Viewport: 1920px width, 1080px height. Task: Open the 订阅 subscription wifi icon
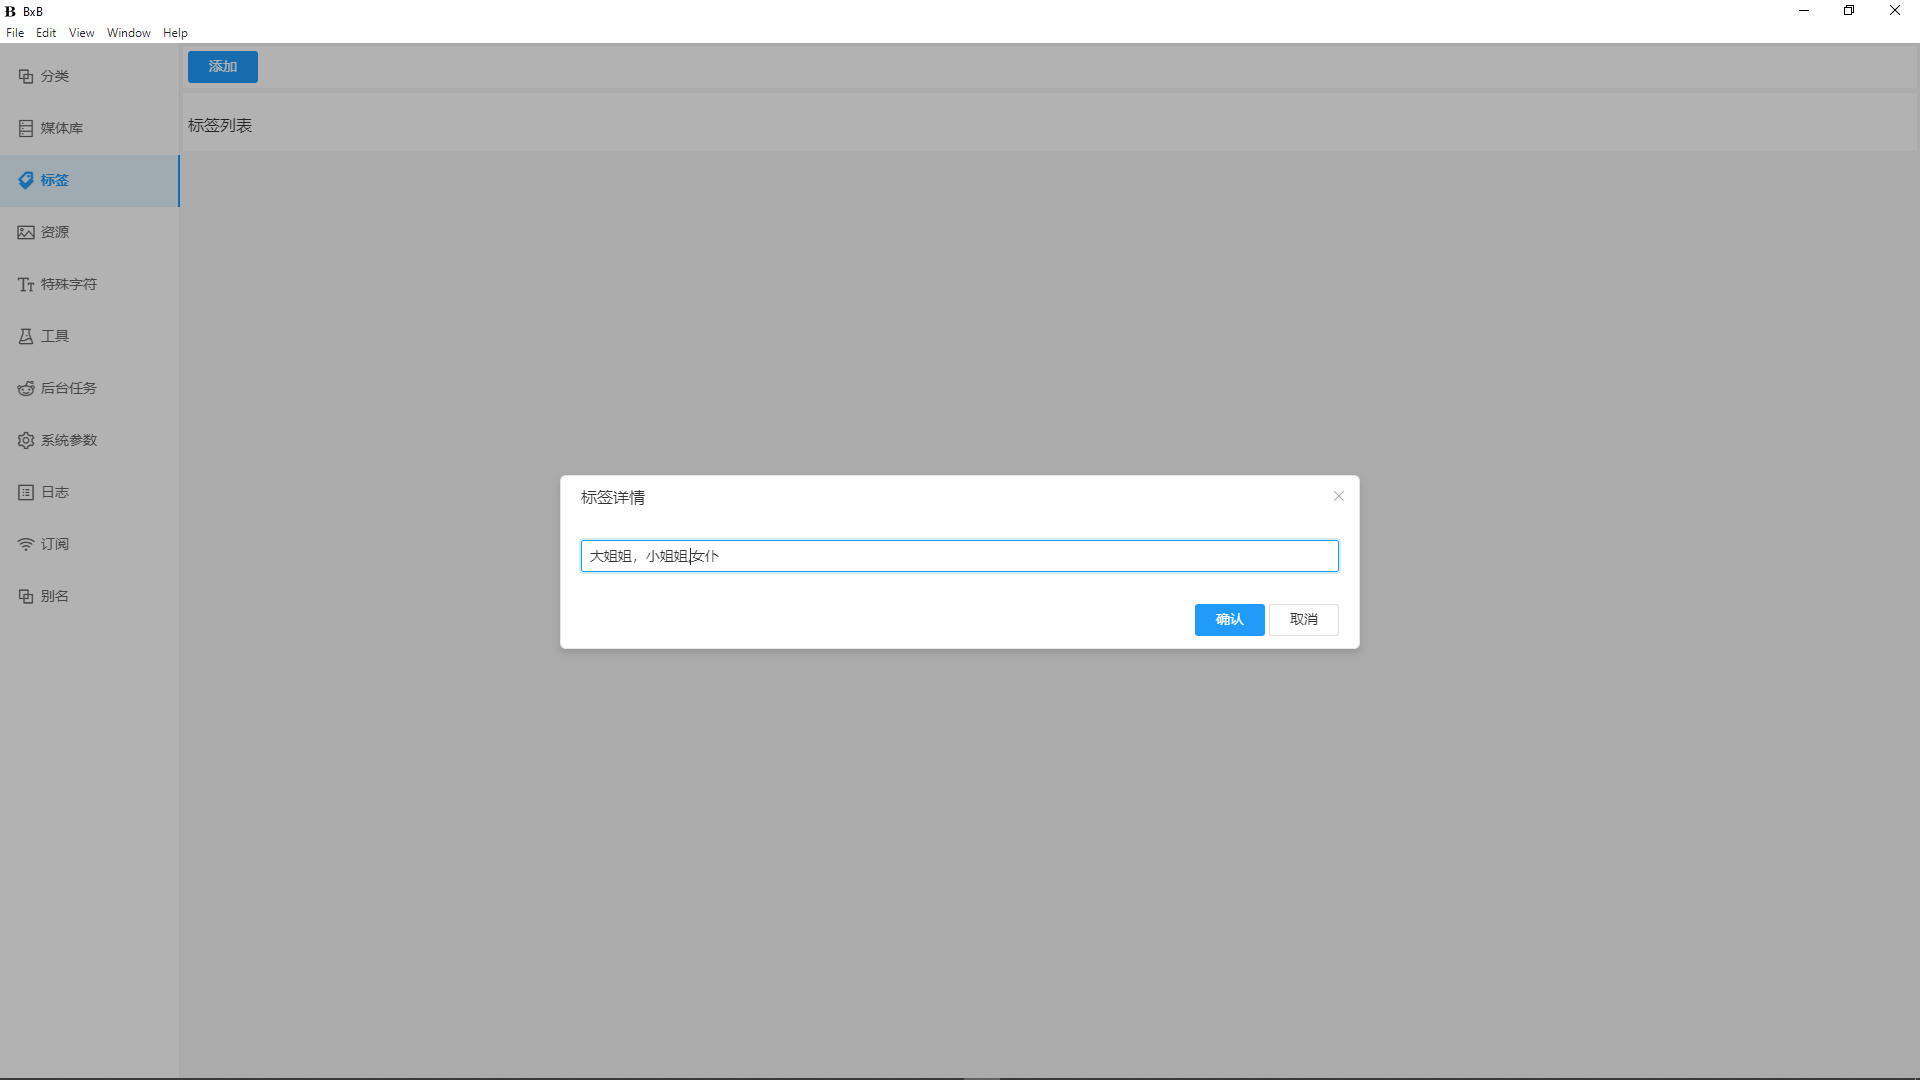pos(26,544)
